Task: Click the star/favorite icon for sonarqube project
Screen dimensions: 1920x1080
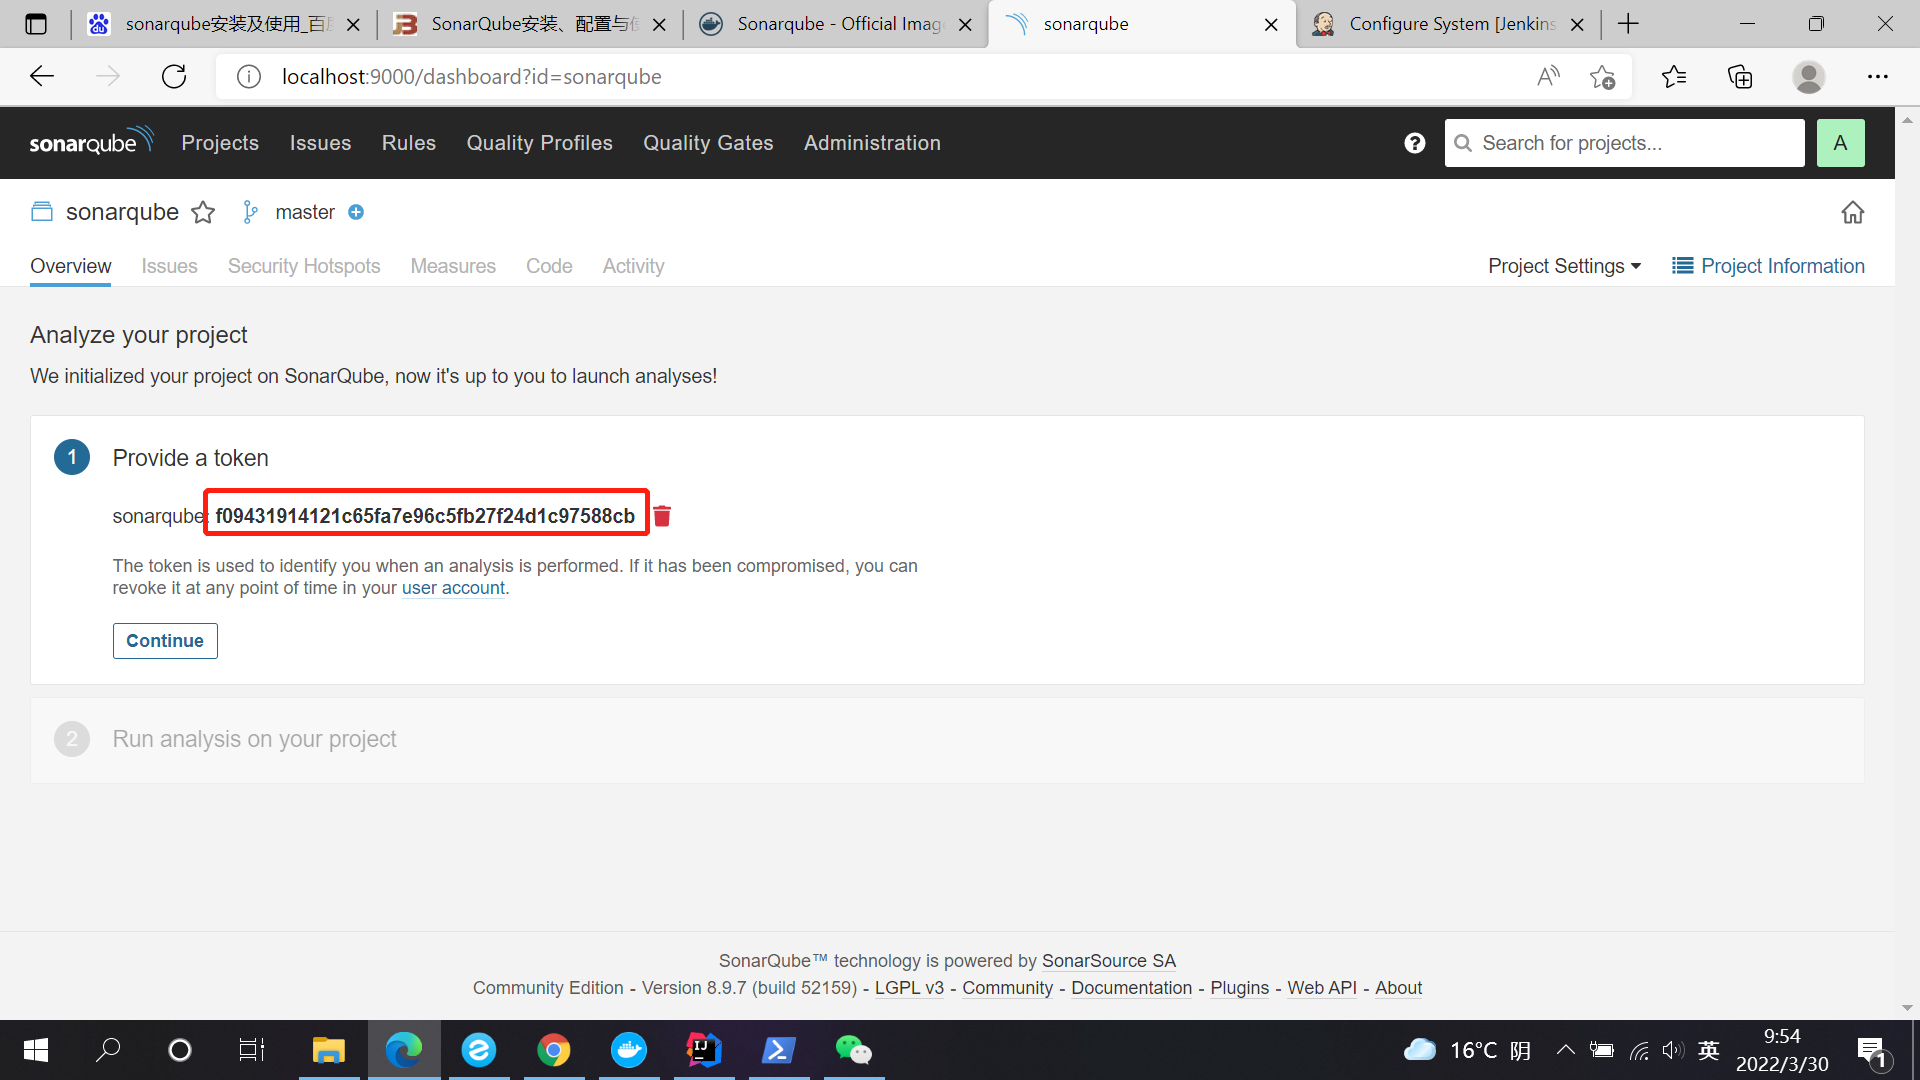Action: click(x=202, y=211)
